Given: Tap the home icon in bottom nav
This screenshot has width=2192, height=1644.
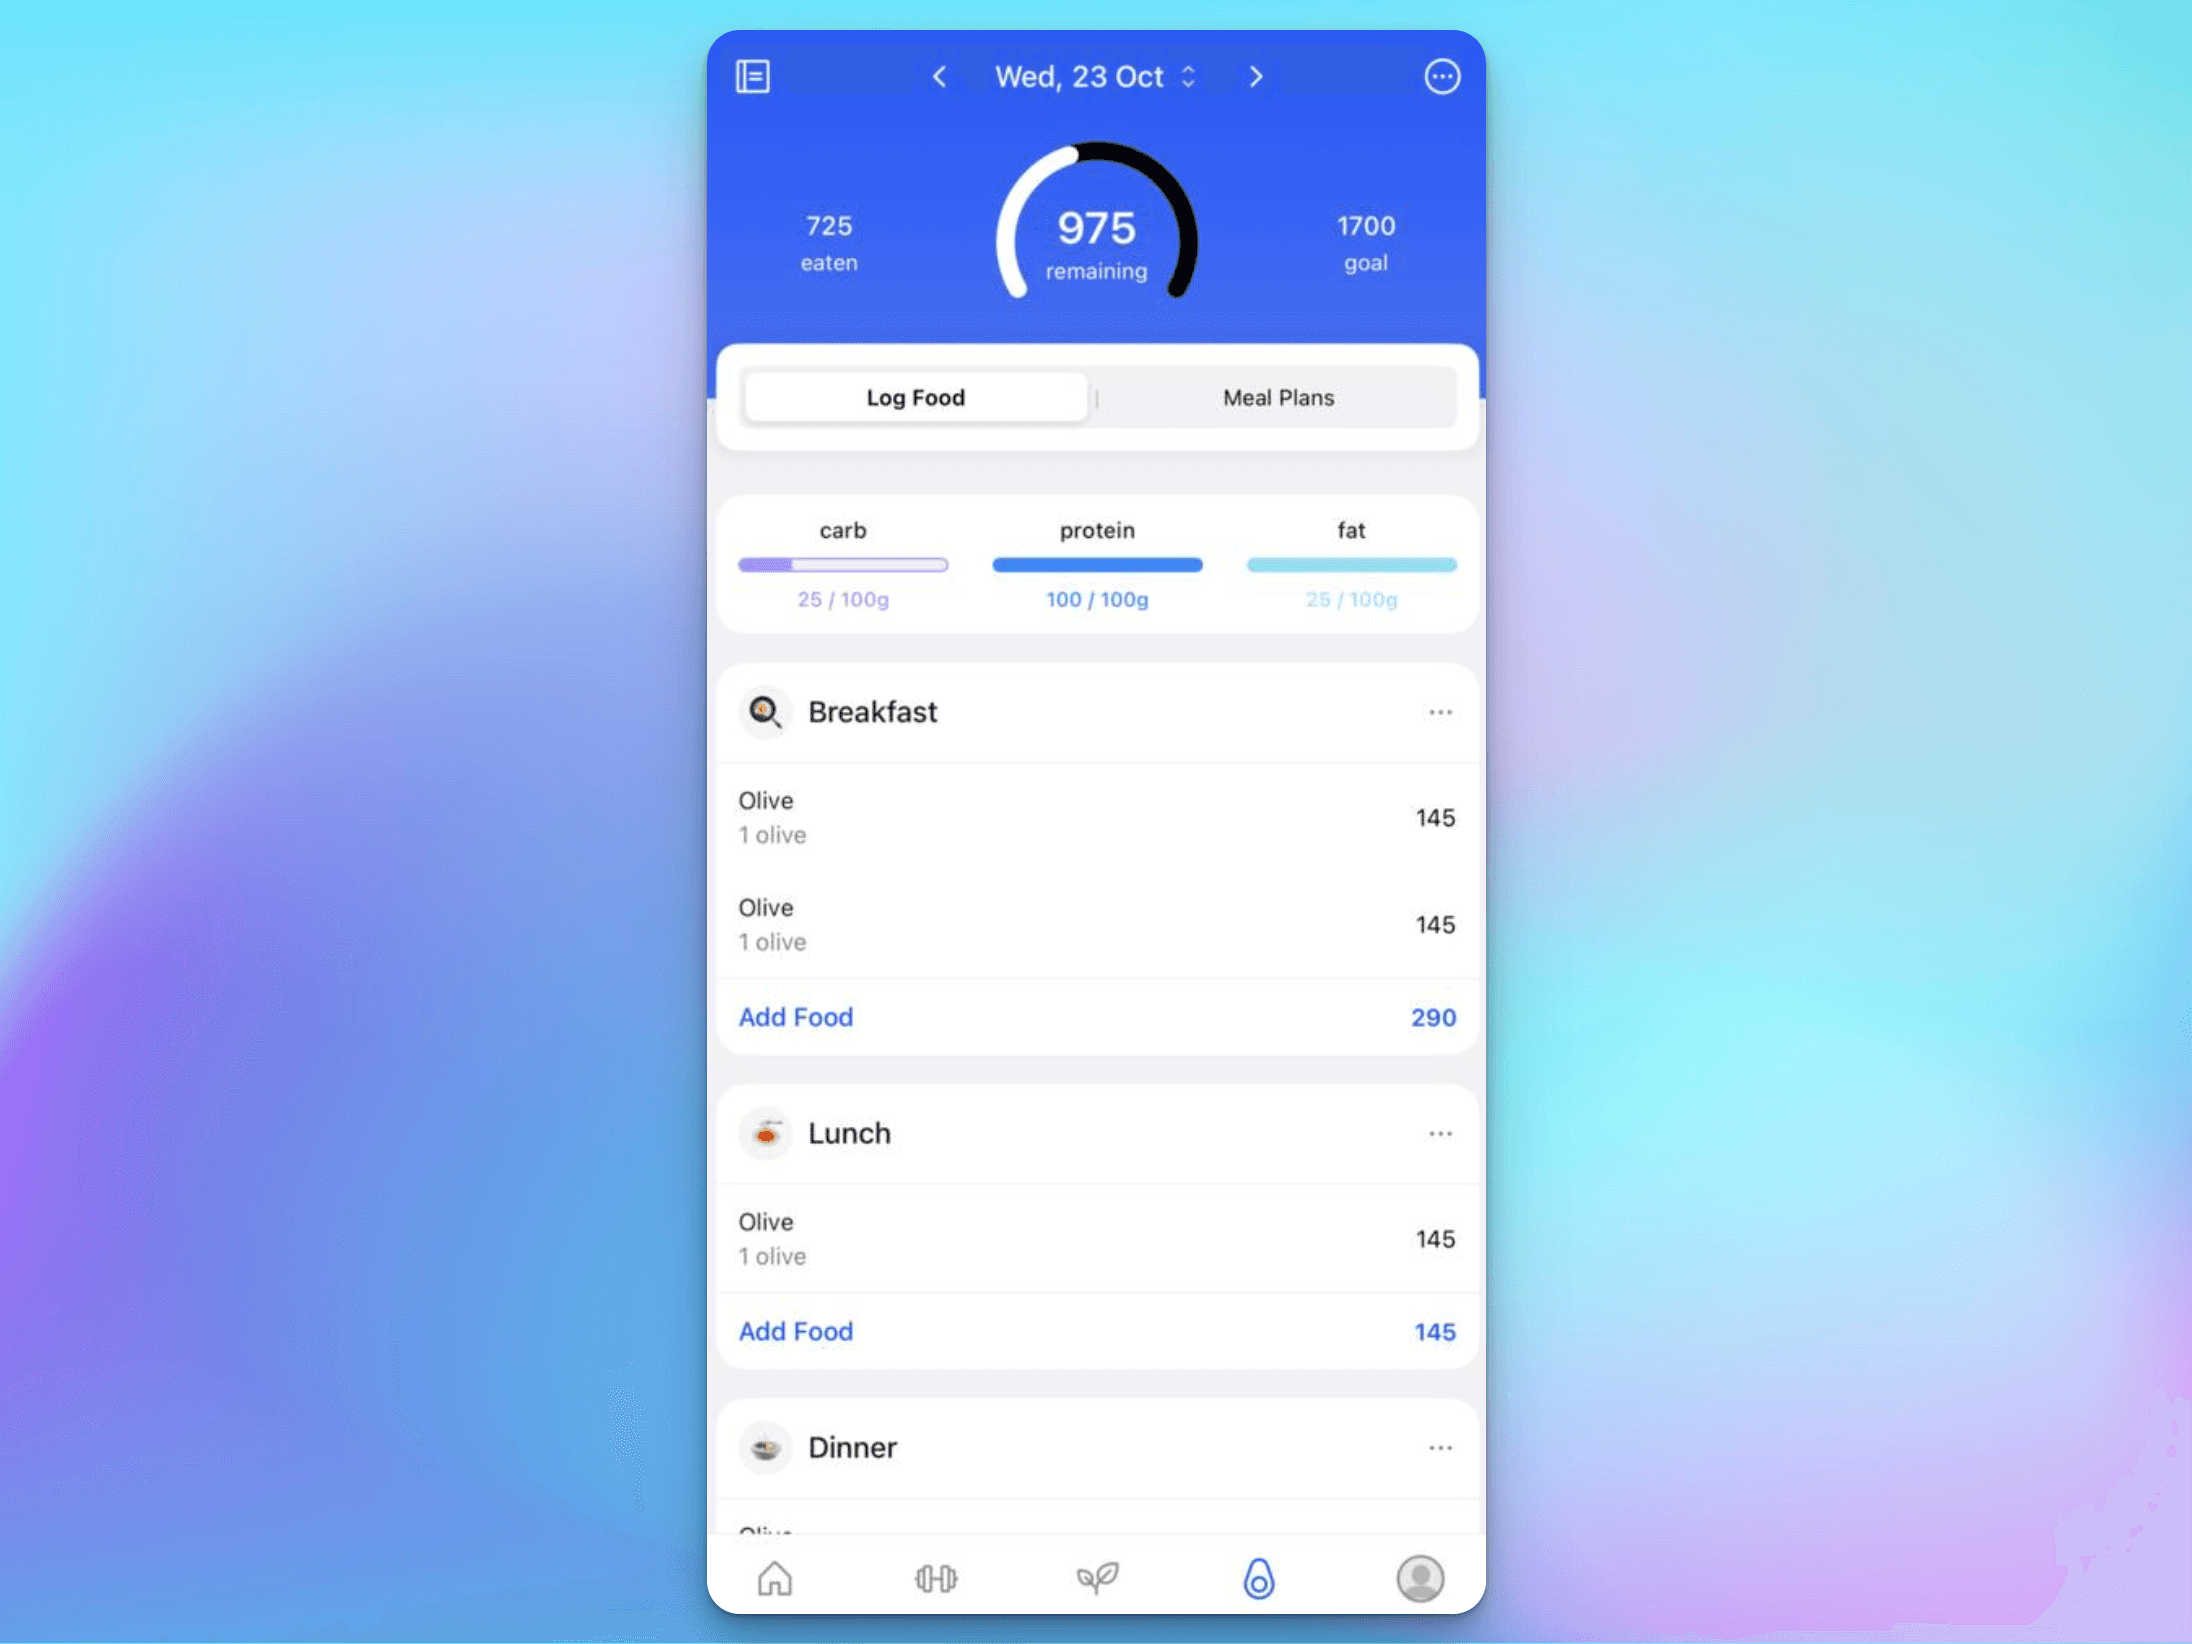Looking at the screenshot, I should pyautogui.click(x=775, y=1577).
